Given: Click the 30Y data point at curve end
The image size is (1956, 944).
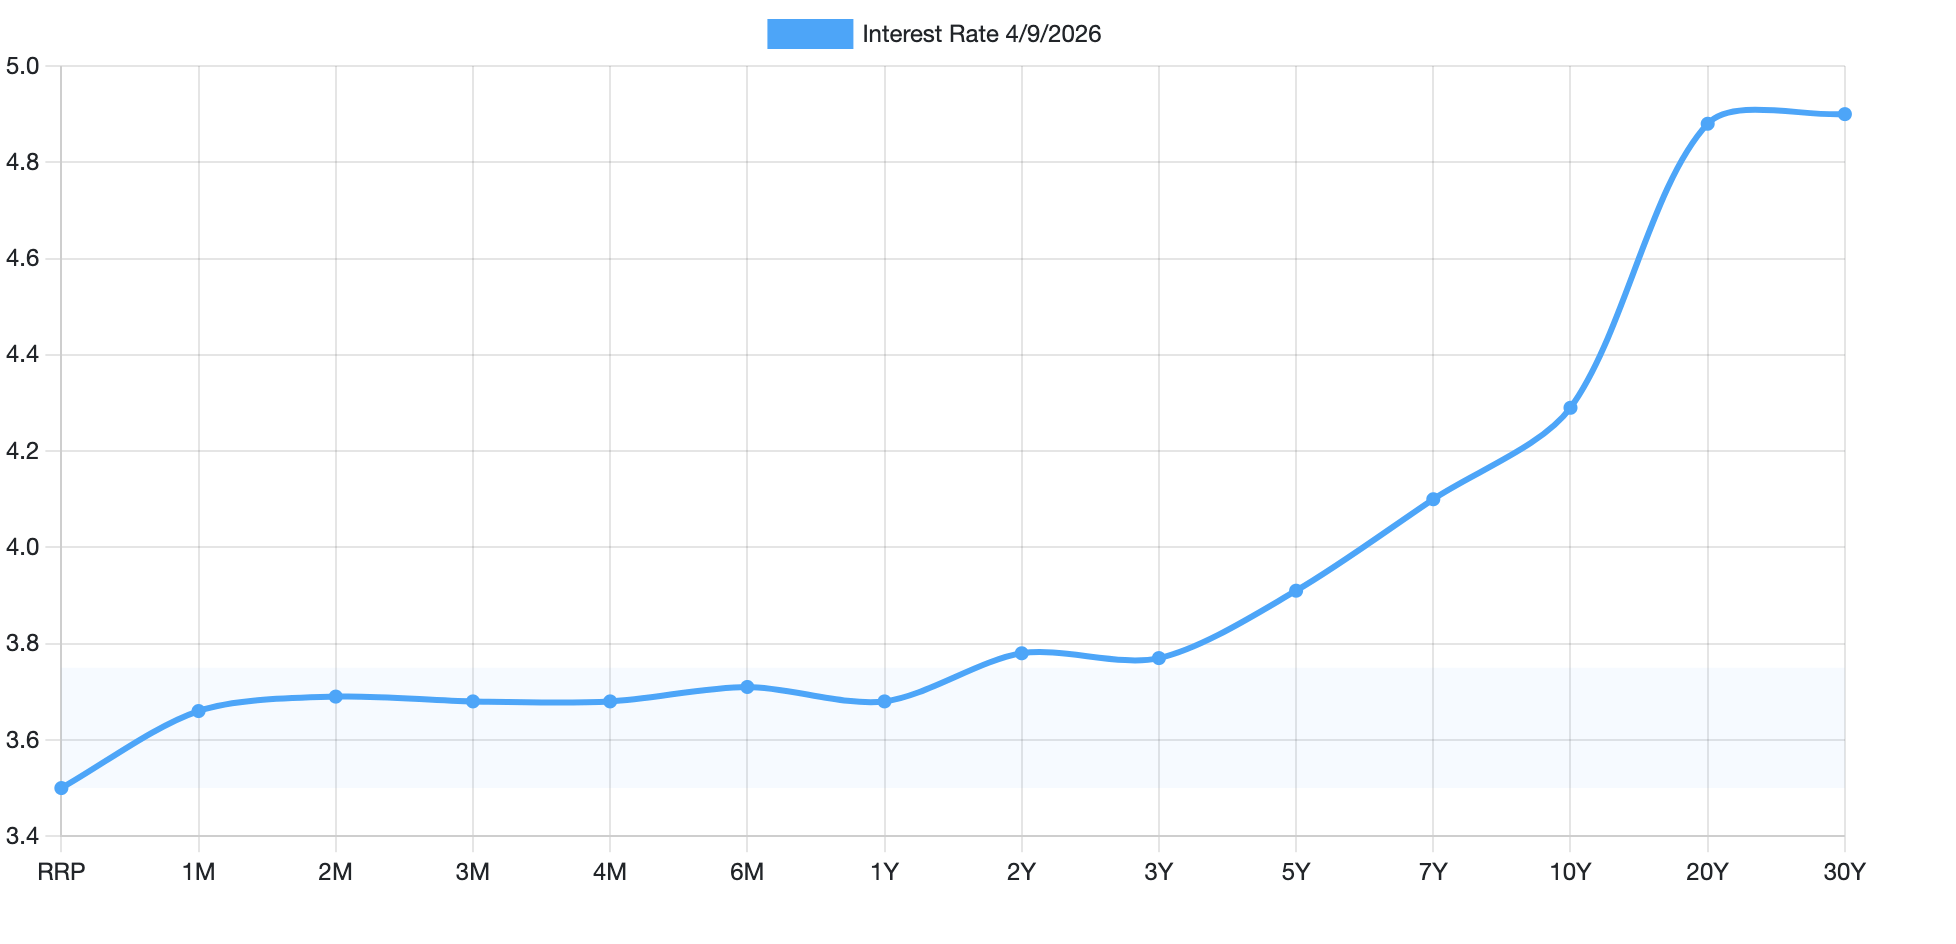Looking at the screenshot, I should tap(1844, 113).
